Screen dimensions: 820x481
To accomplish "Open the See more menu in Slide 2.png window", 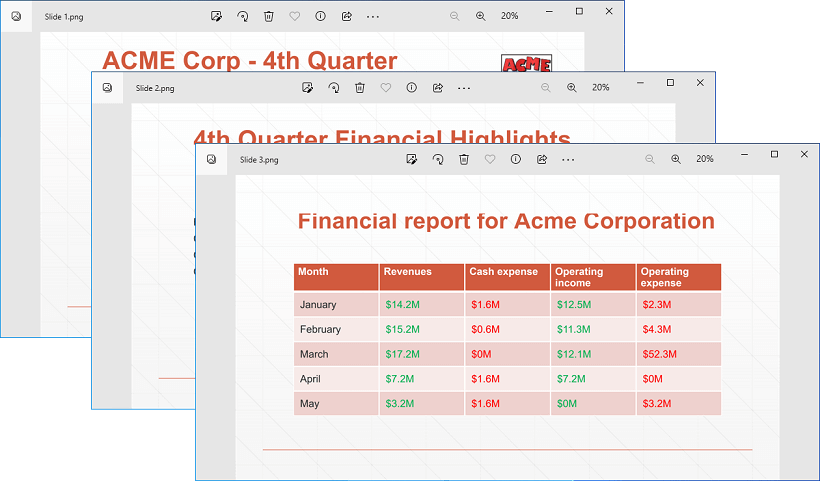I will tap(464, 88).
